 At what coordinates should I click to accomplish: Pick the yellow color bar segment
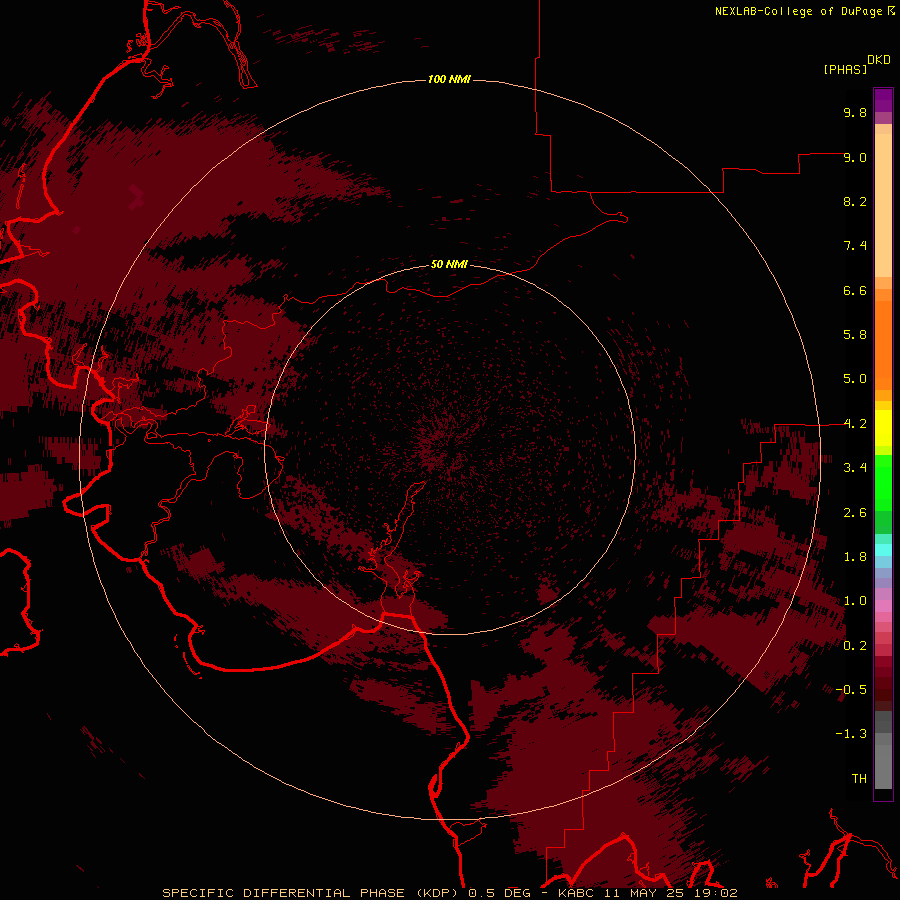pyautogui.click(x=883, y=428)
